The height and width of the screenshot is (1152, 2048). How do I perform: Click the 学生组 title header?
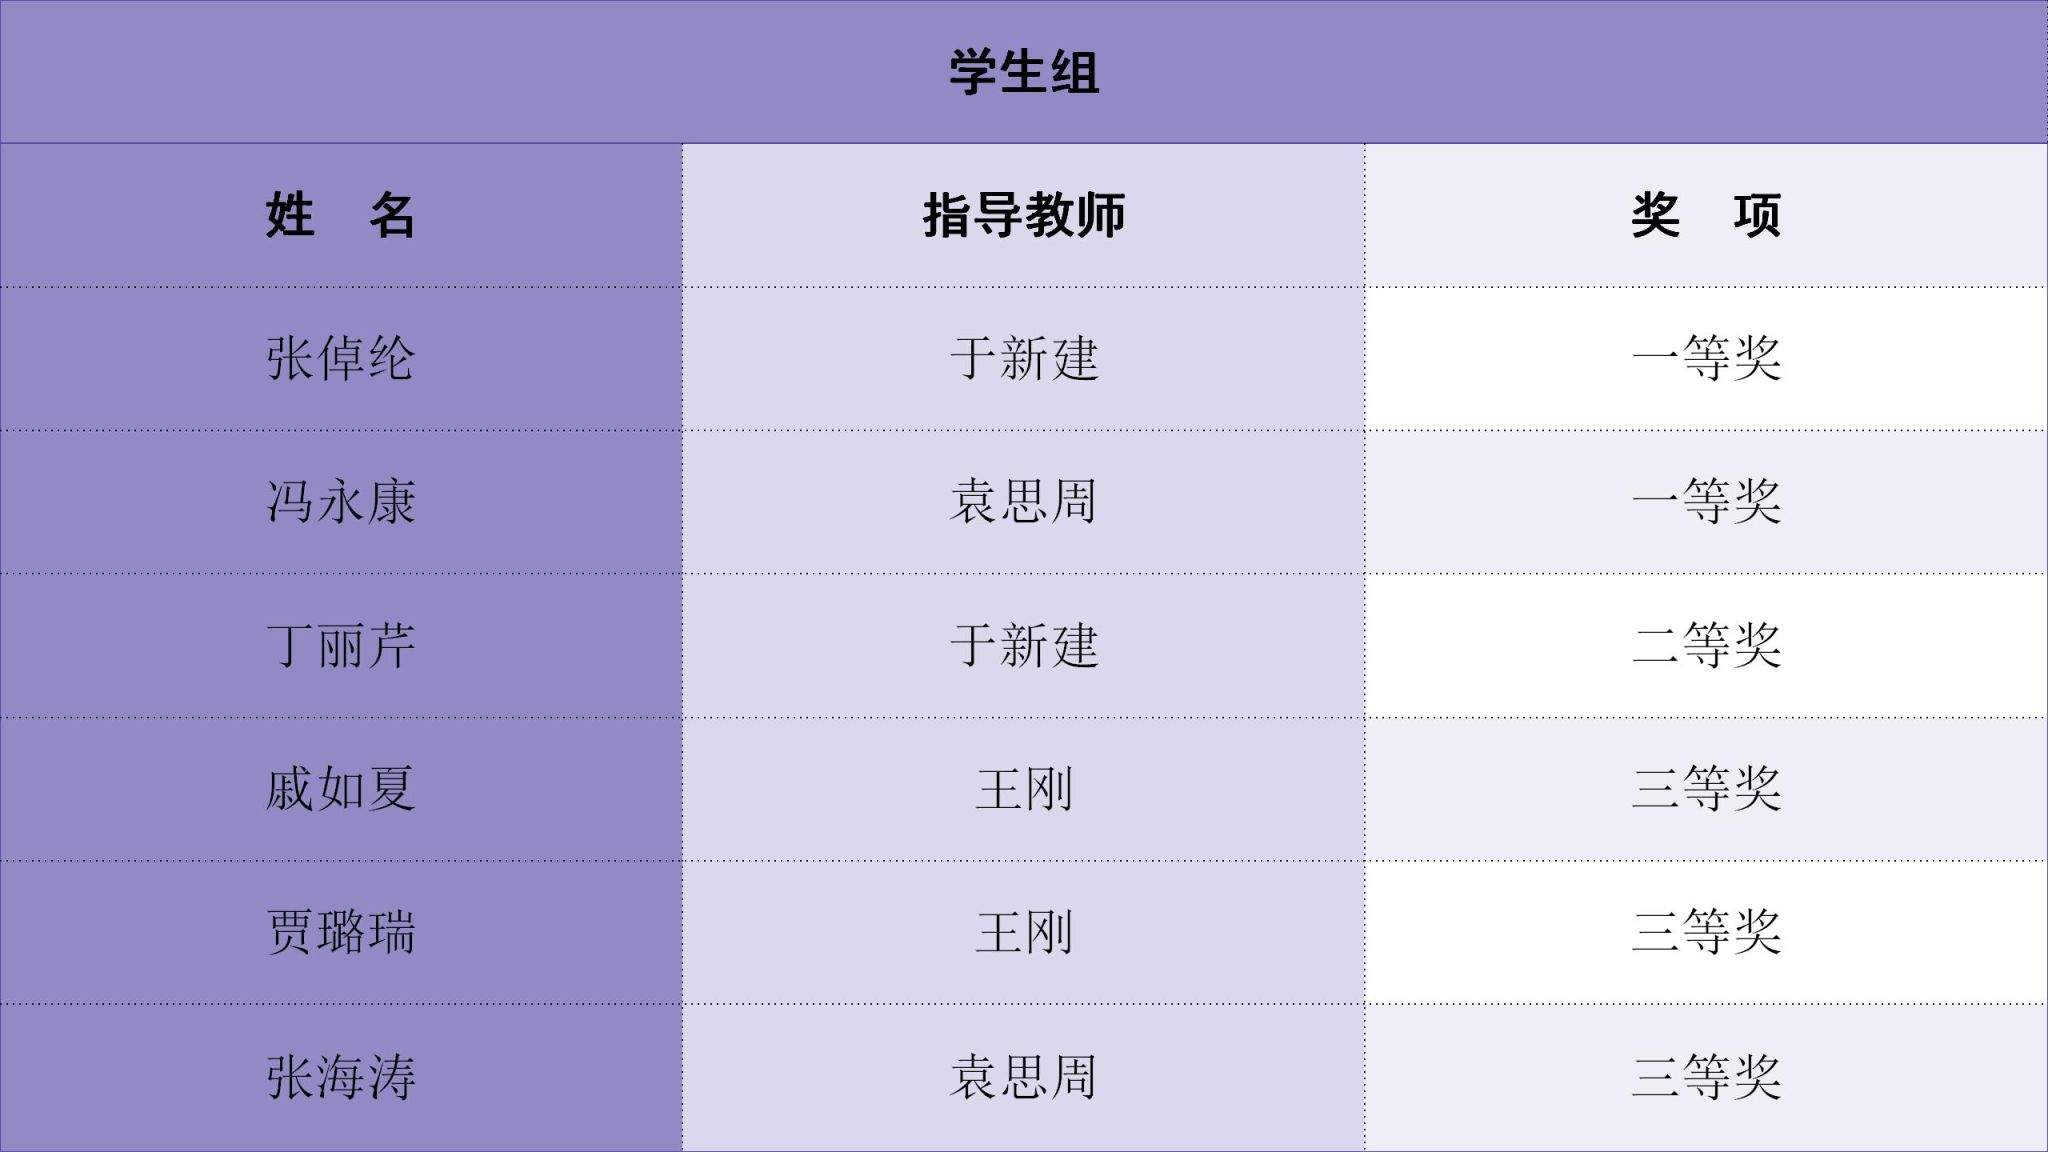point(1024,72)
